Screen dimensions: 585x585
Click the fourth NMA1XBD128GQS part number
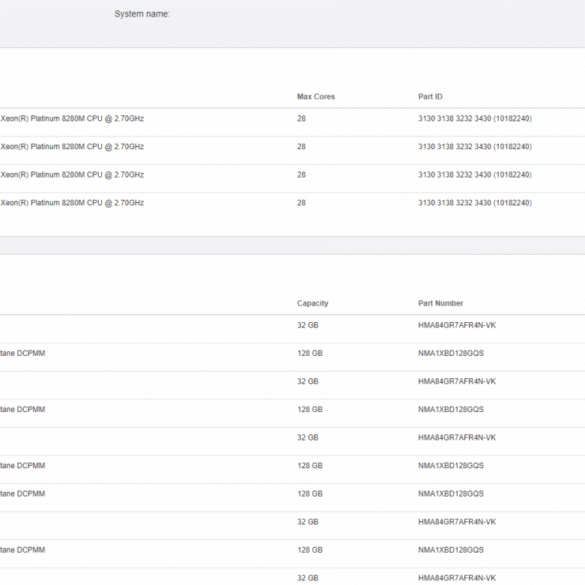[x=450, y=494]
